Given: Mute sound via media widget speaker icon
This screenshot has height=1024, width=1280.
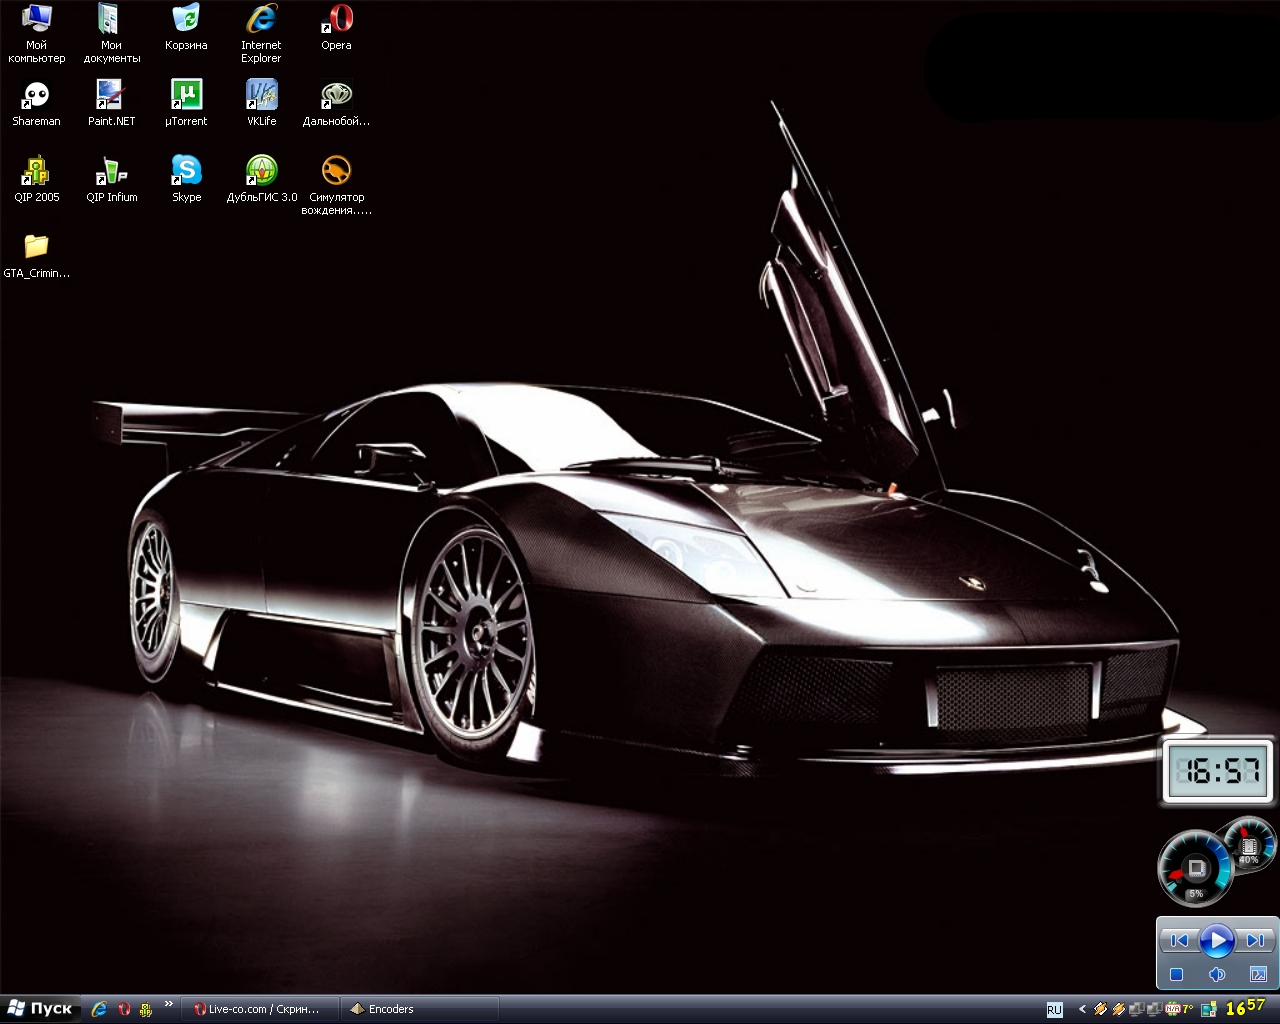Looking at the screenshot, I should click(1217, 974).
